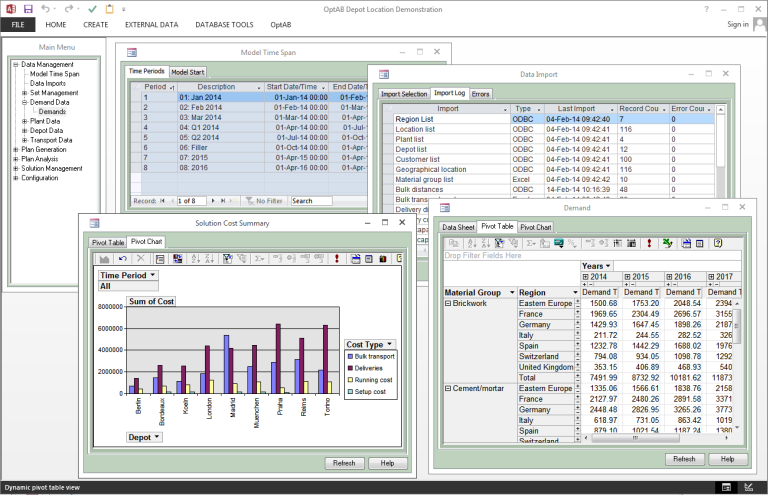Click AutoFilter icon in Demand toolbar
The image size is (768, 495).
click(x=499, y=243)
